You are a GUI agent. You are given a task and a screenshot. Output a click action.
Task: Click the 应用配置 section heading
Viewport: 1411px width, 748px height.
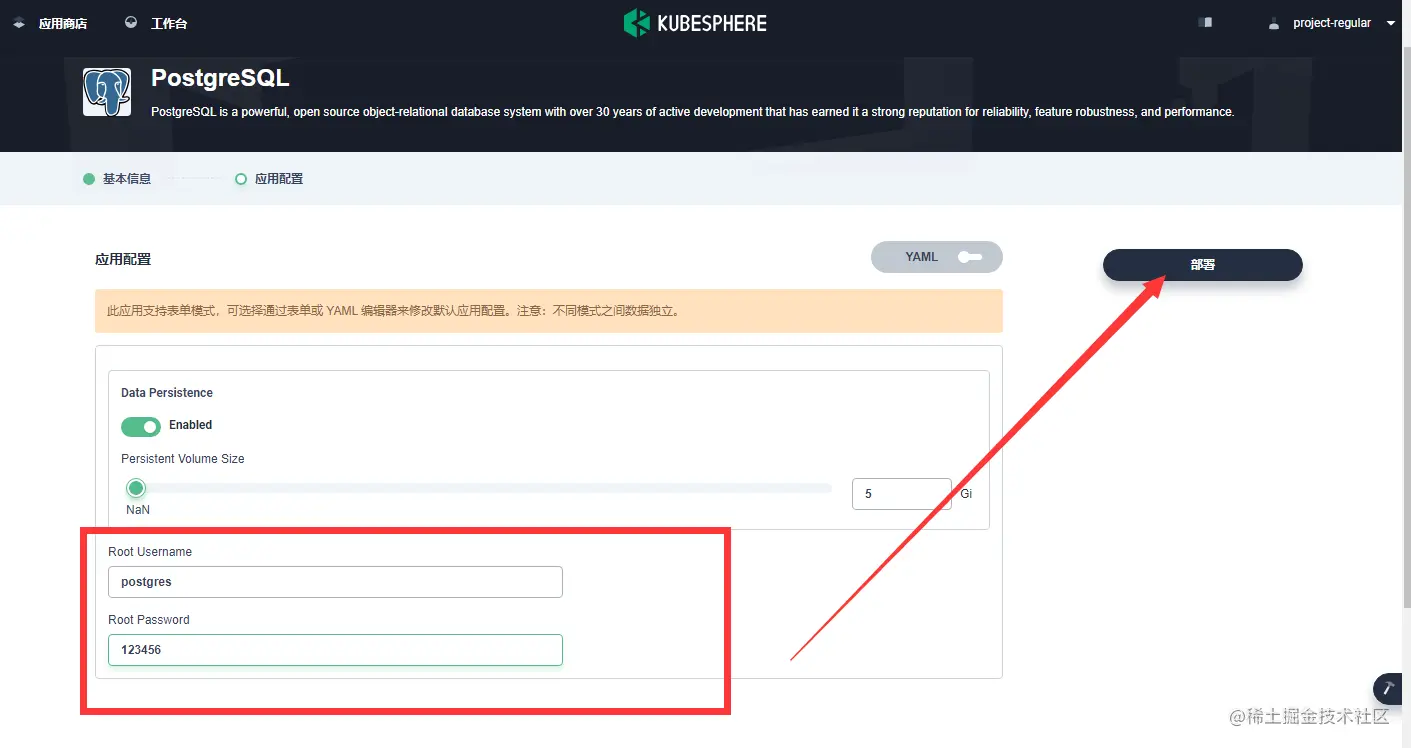click(x=123, y=259)
